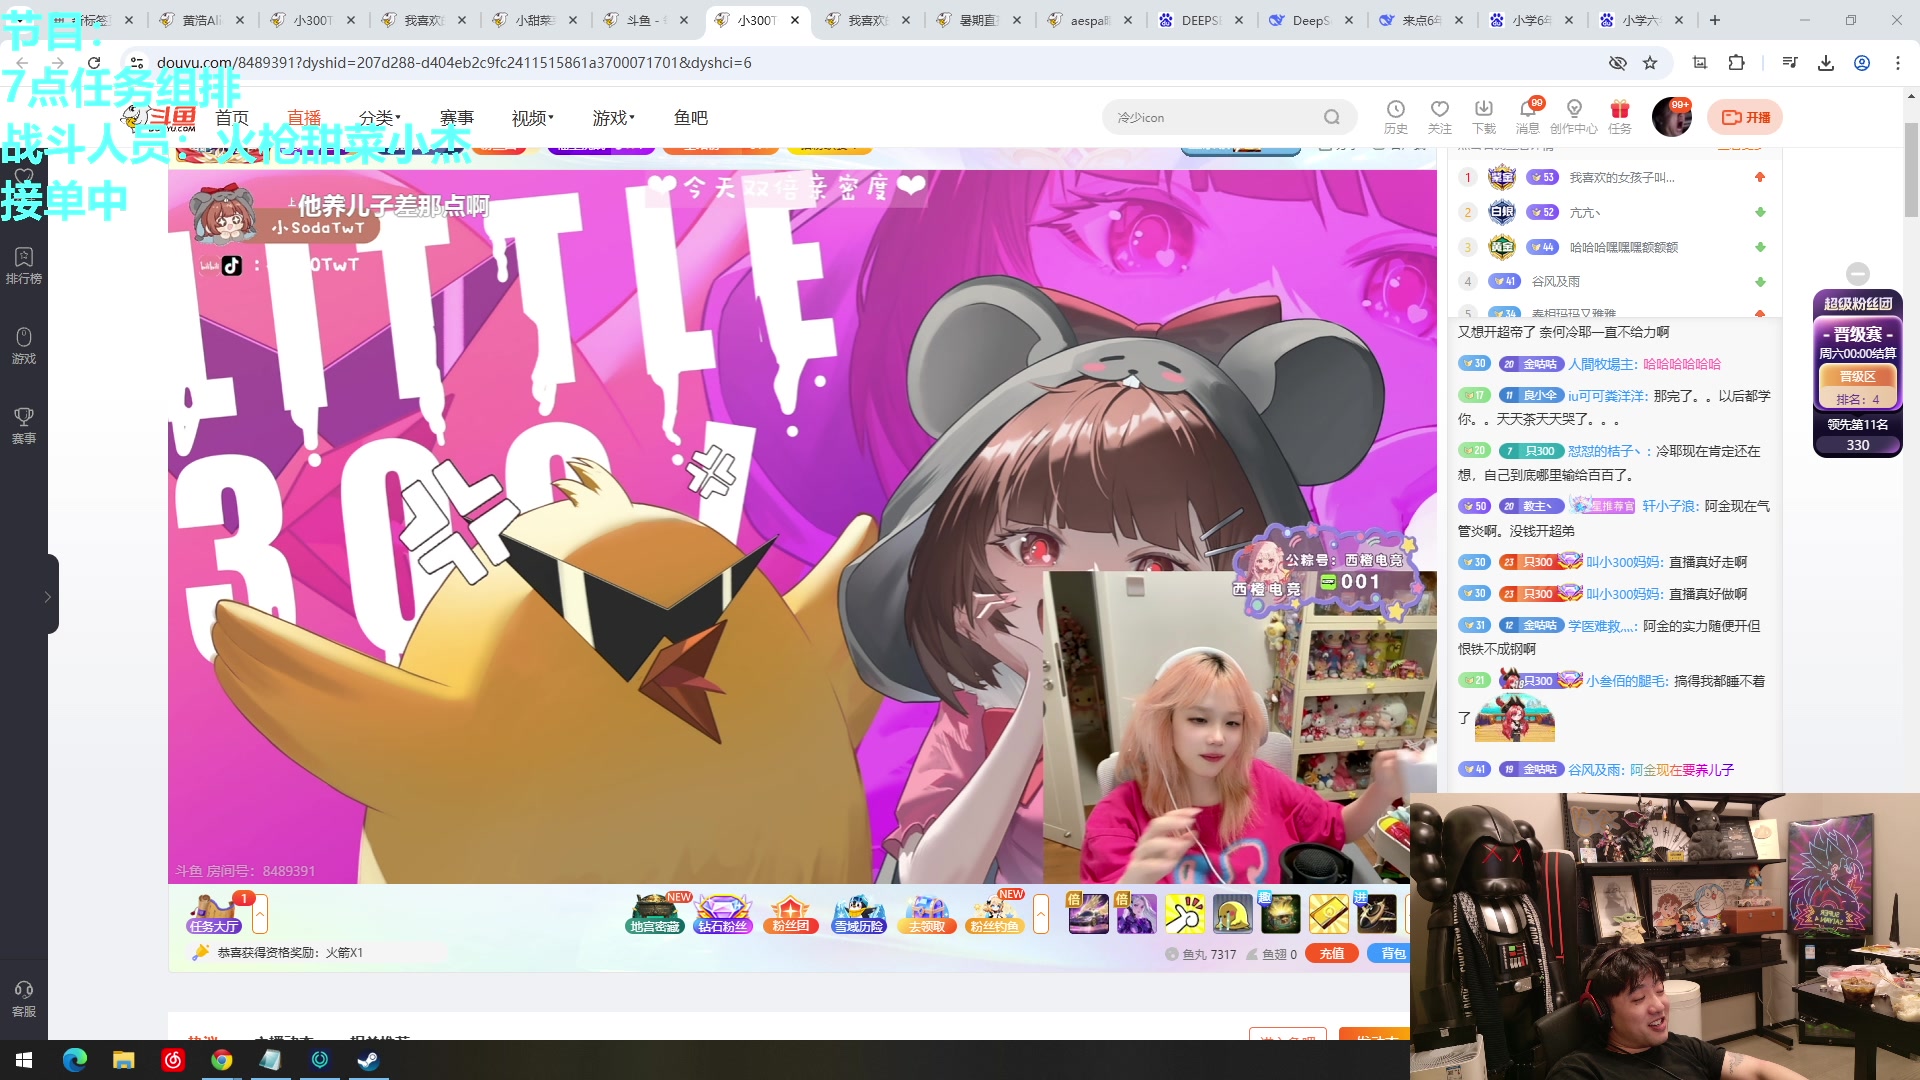The width and height of the screenshot is (1920, 1080).
Task: Open the 下载 download icon
Action: click(1483, 117)
